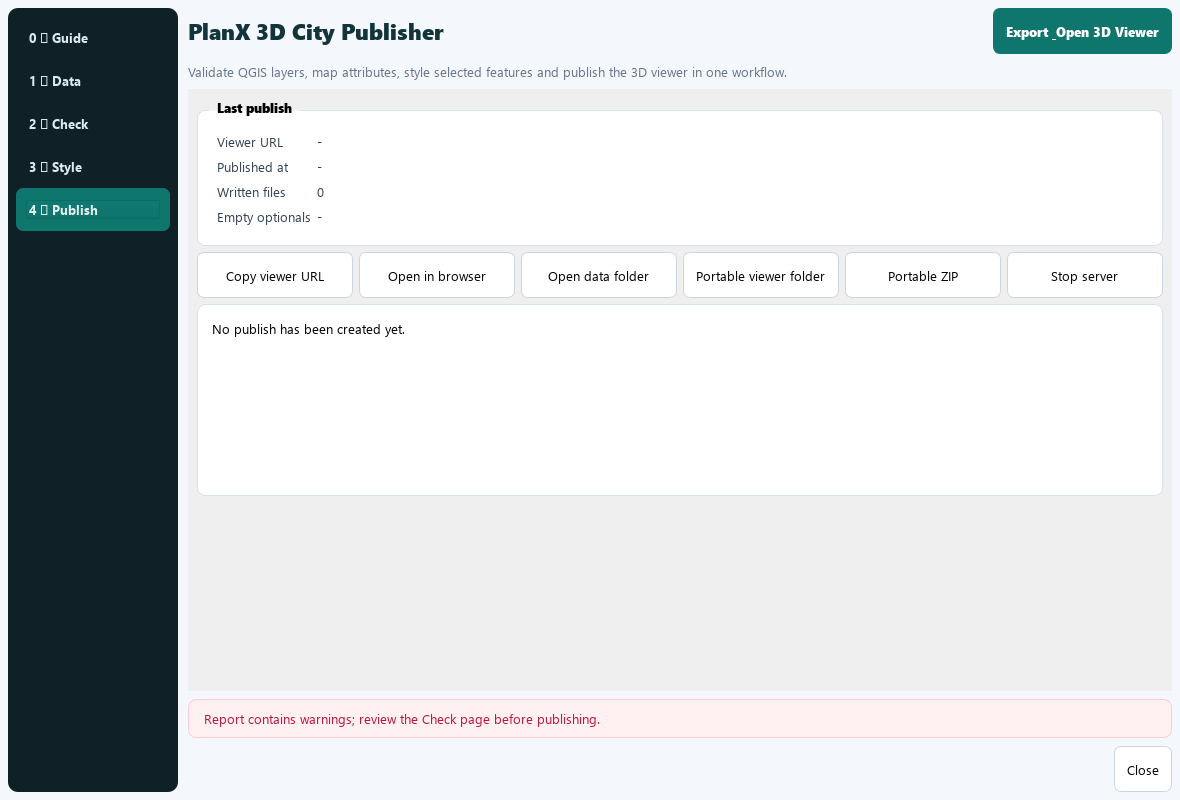Switch to the Data step
This screenshot has height=800, width=1180.
[x=93, y=81]
